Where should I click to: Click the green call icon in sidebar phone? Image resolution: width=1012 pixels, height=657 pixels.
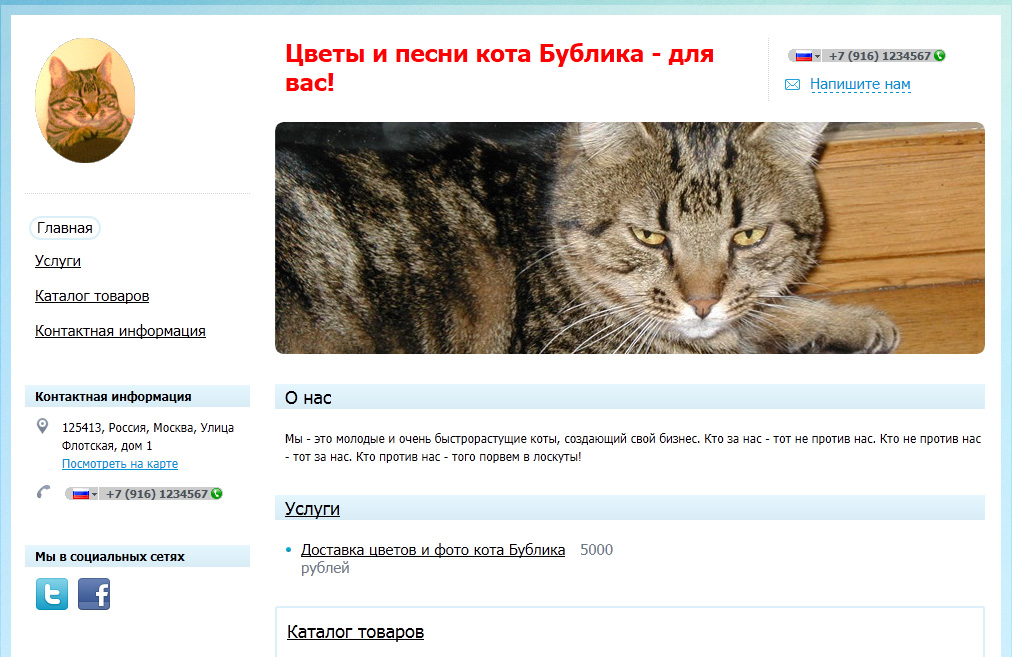pos(216,494)
